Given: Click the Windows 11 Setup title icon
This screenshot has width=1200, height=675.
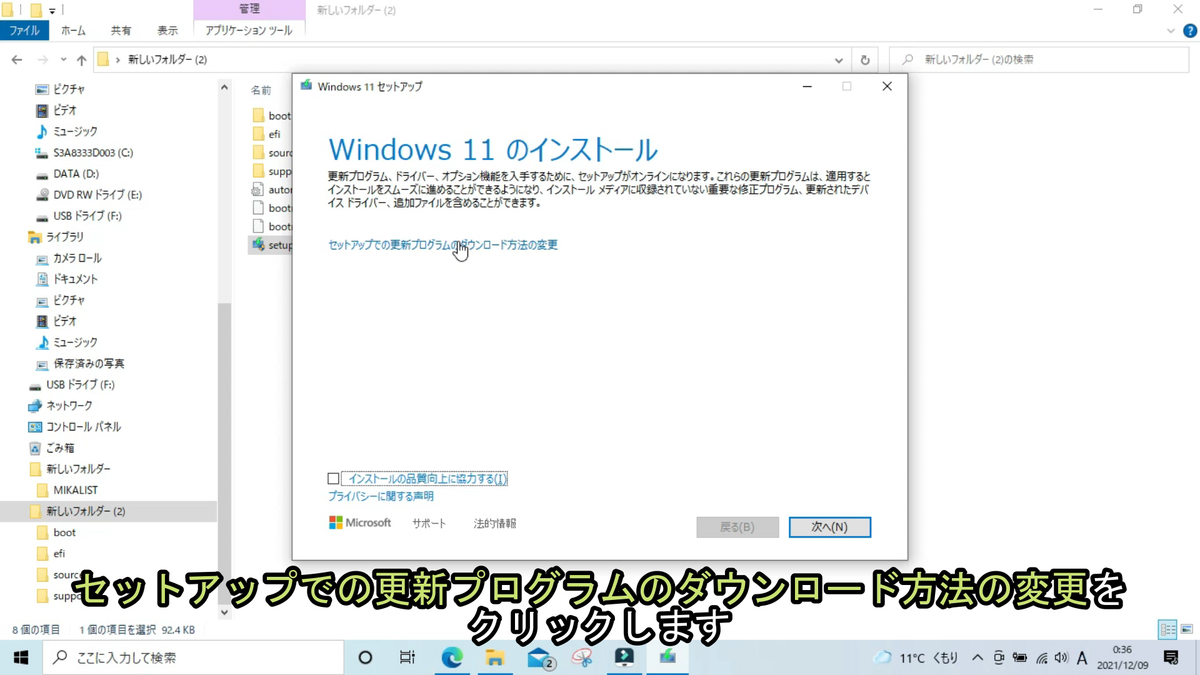Looking at the screenshot, I should 307,86.
